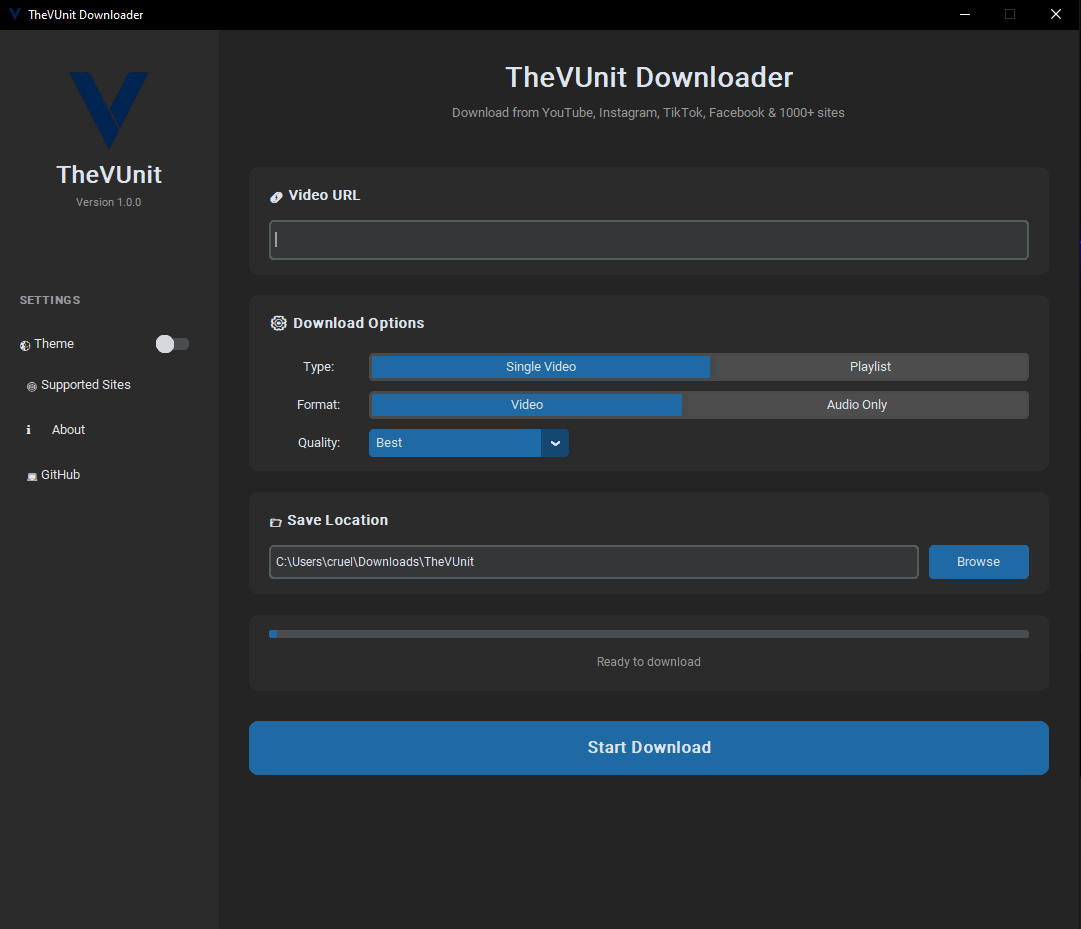This screenshot has width=1081, height=929.
Task: Click the 'Quality:' label
Action: tap(319, 442)
